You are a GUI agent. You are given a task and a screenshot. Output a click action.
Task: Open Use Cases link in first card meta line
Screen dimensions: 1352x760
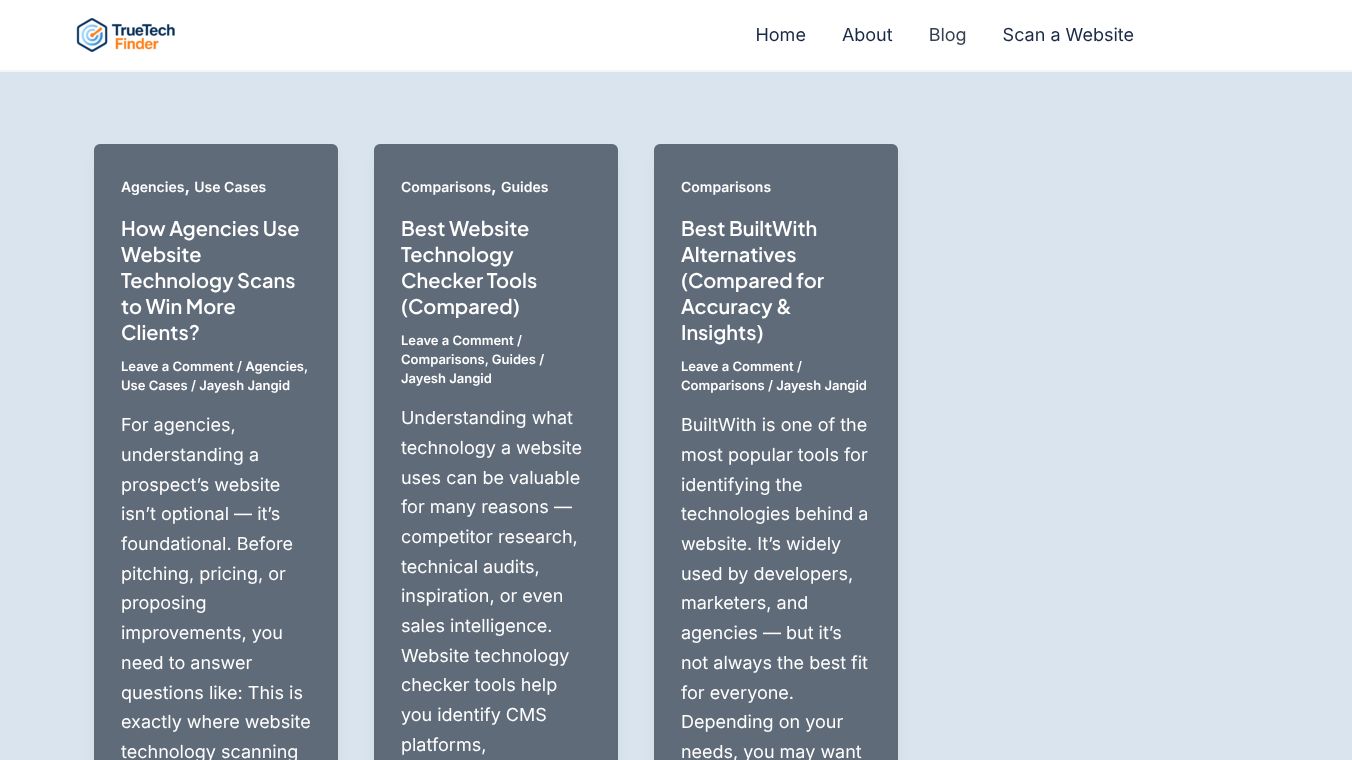154,386
